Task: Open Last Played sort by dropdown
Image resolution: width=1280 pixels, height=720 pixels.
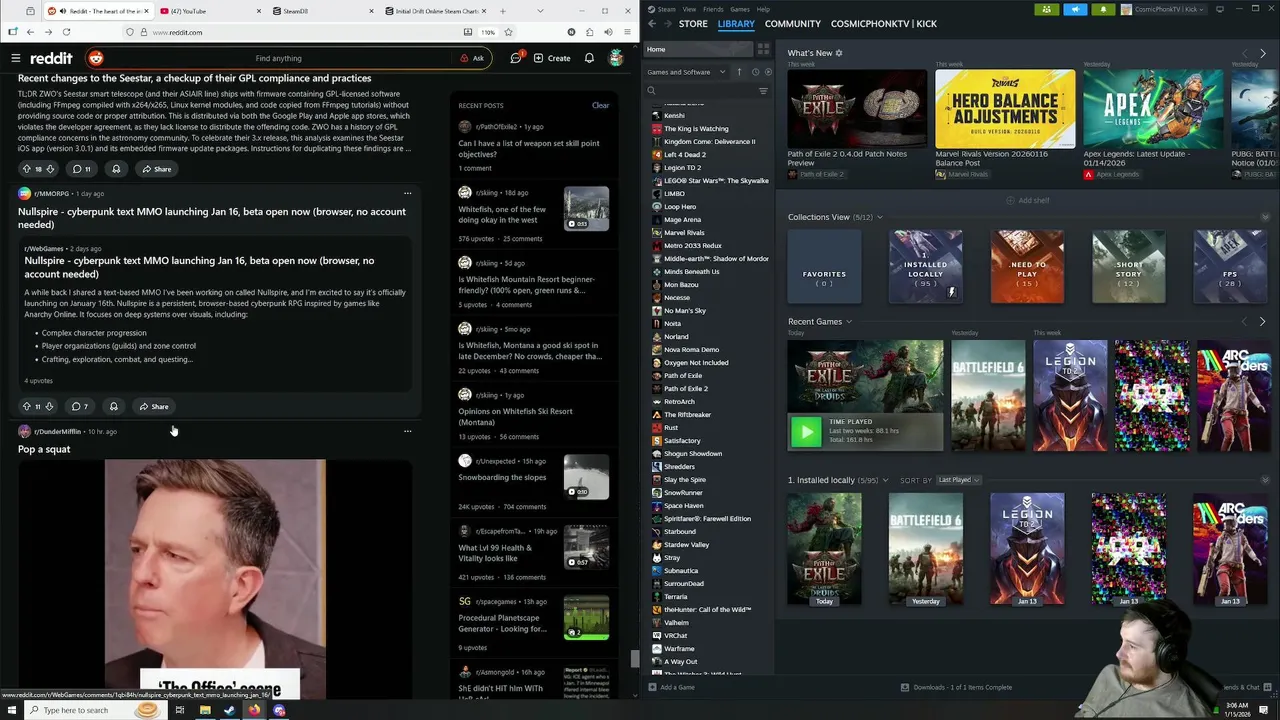Action: [x=958, y=480]
